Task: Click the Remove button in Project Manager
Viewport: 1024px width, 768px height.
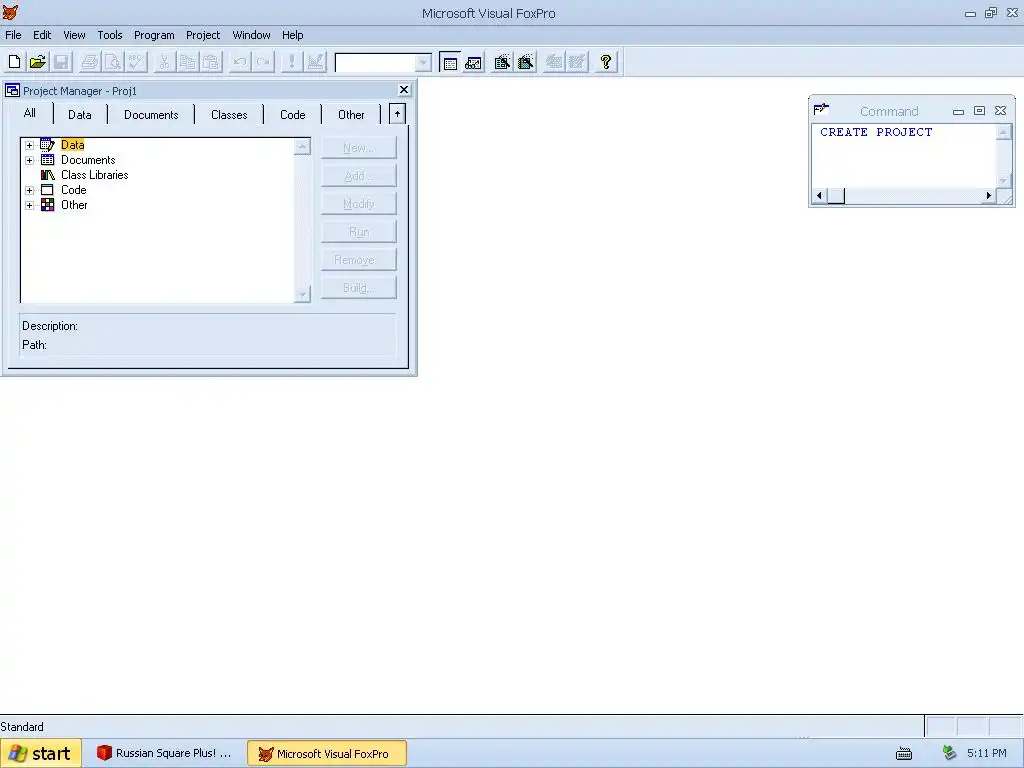Action: coord(359,260)
